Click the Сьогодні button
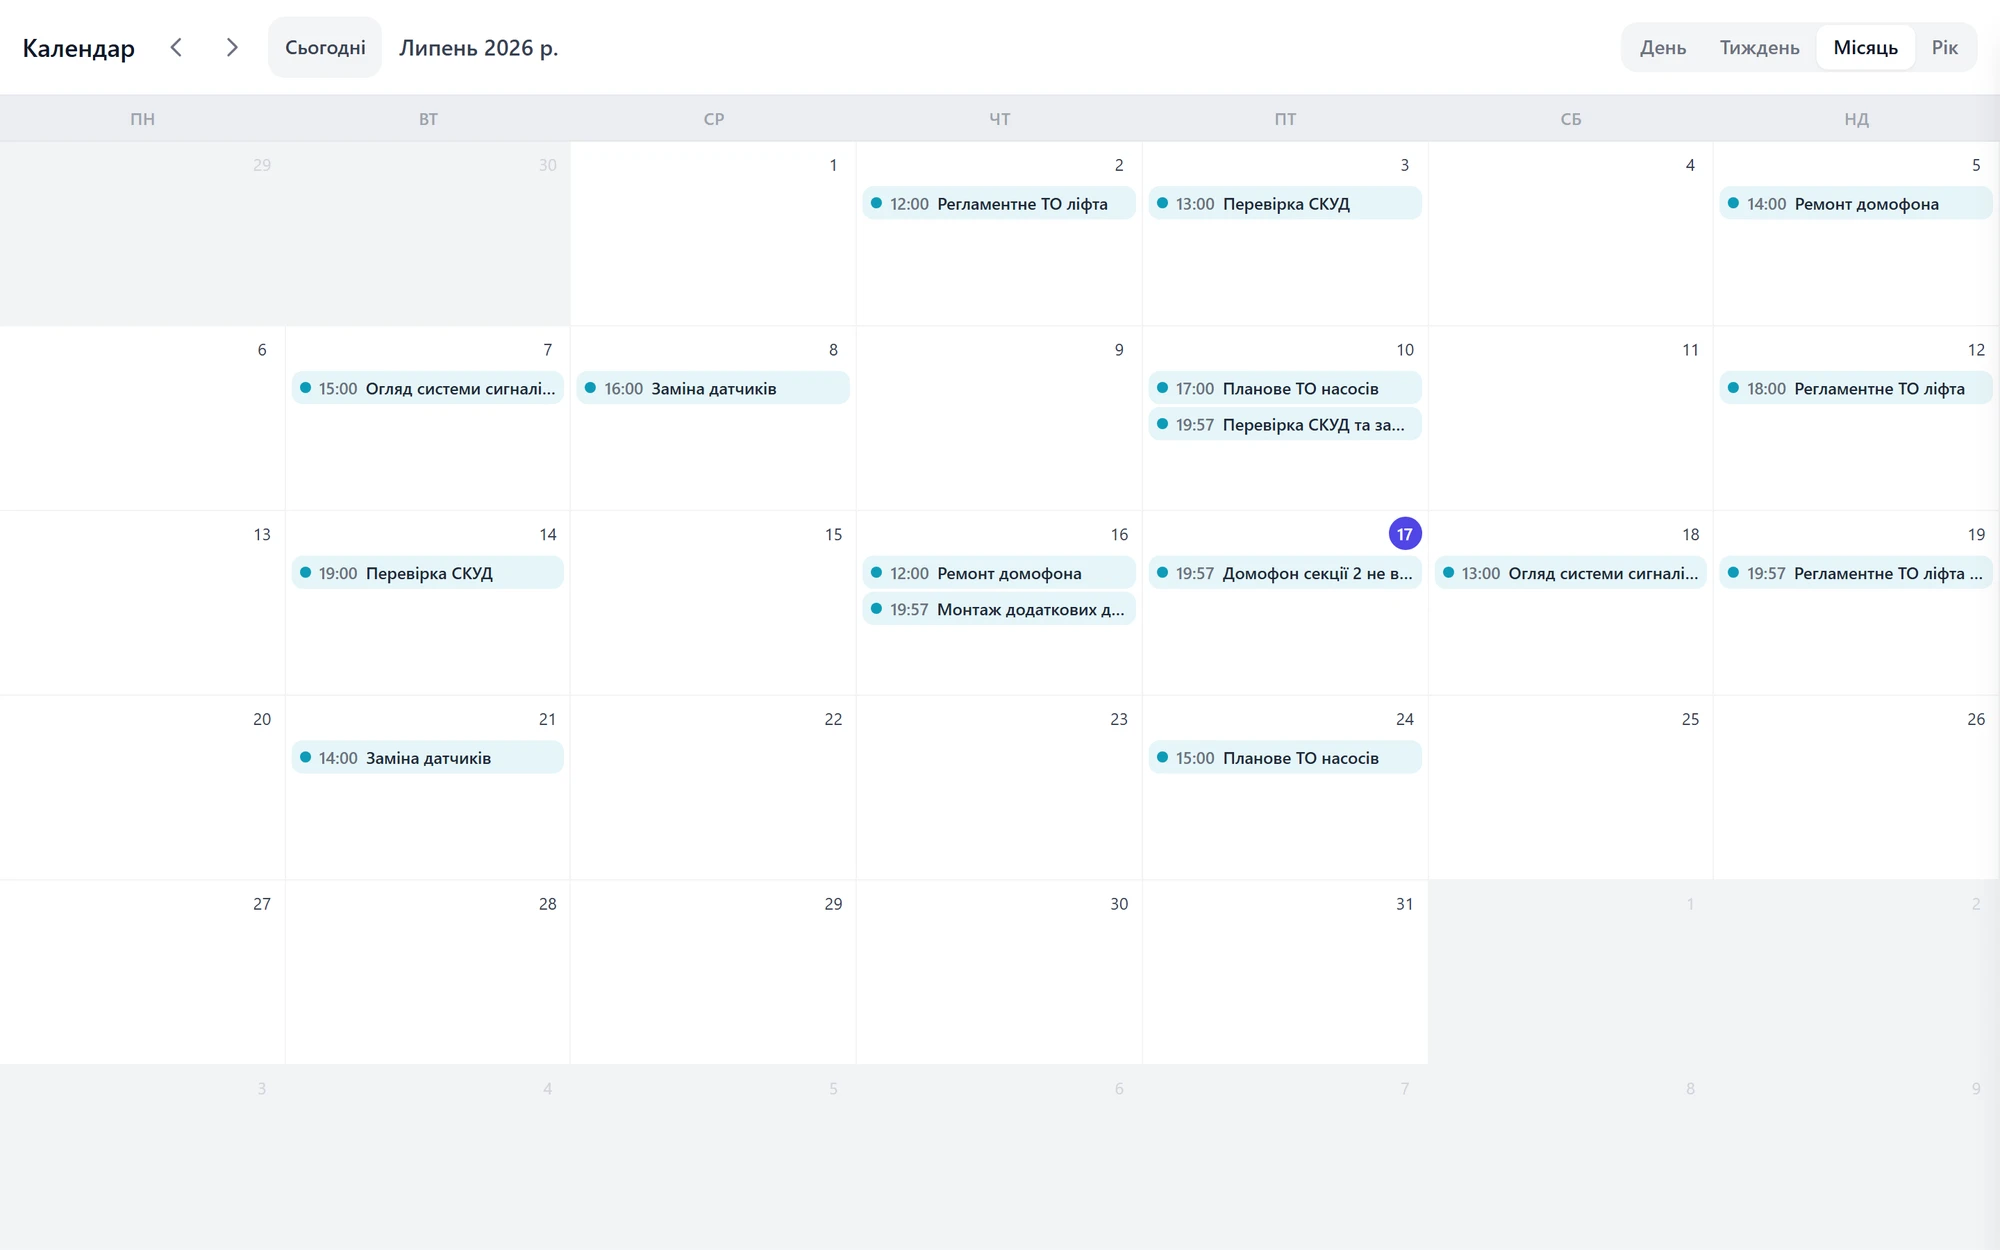The height and width of the screenshot is (1250, 2000). 325,47
